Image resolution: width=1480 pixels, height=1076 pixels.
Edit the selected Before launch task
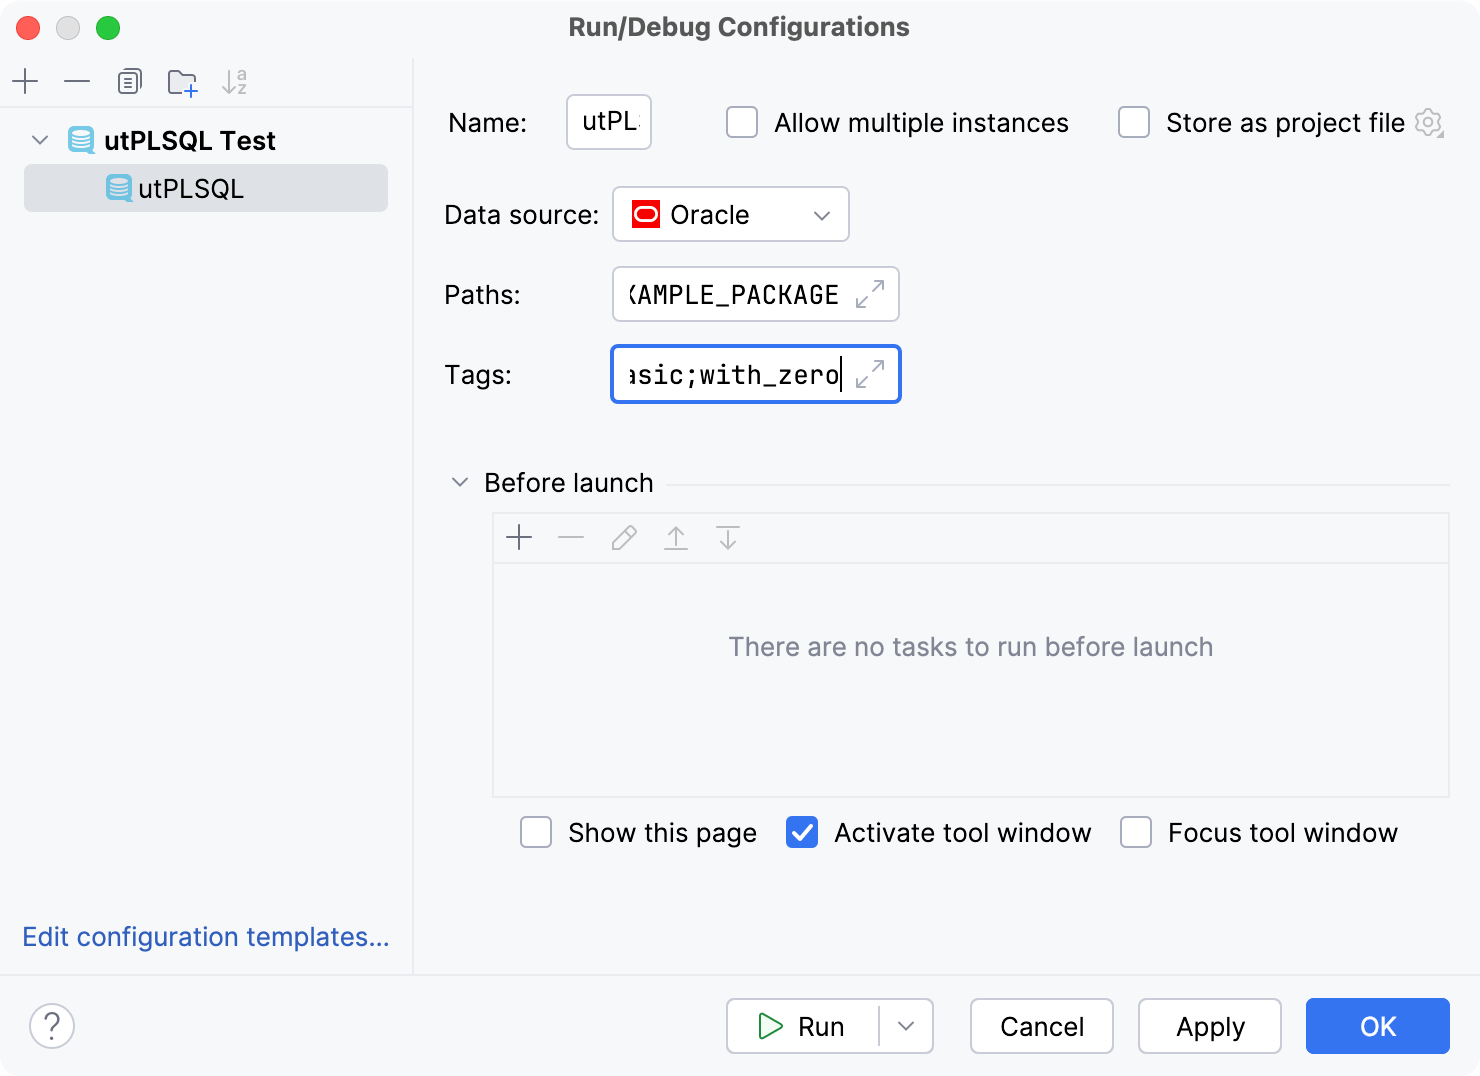coord(623,537)
